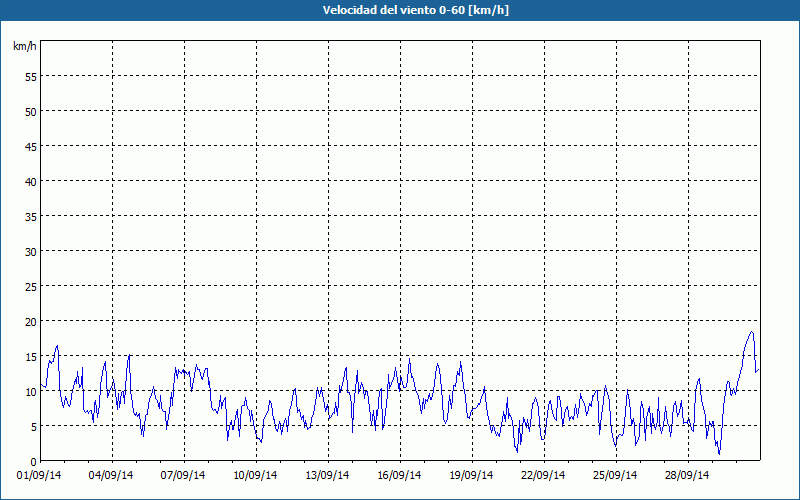Click the y-axis label '45'
Screen dimensions: 800x500
point(31,146)
